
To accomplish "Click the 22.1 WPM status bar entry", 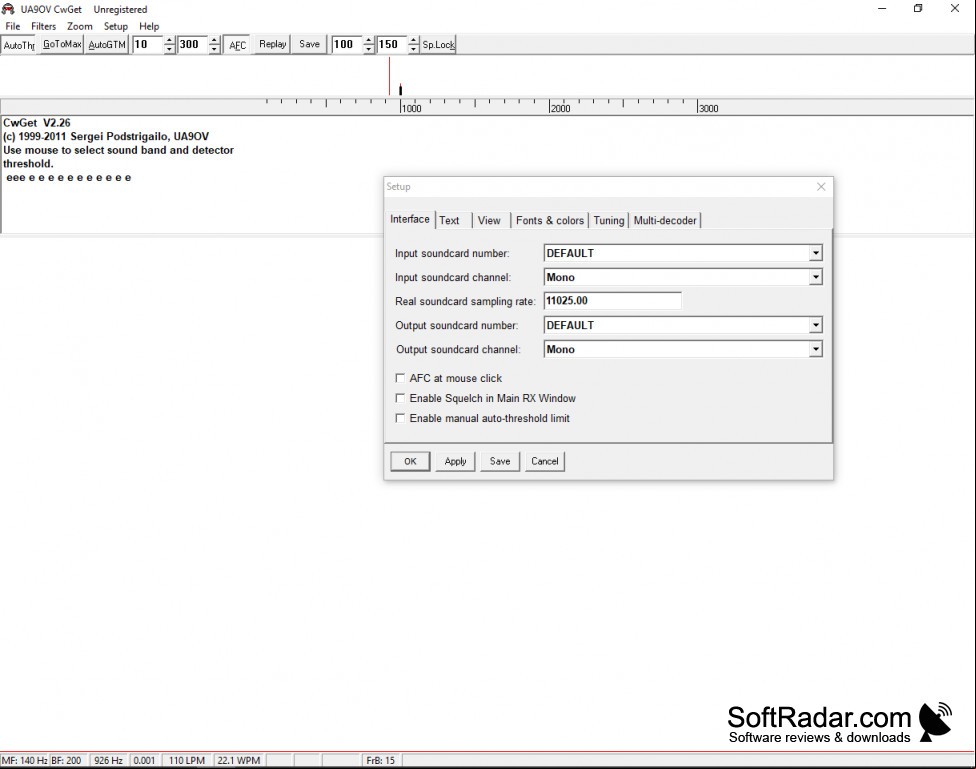I will point(238,760).
